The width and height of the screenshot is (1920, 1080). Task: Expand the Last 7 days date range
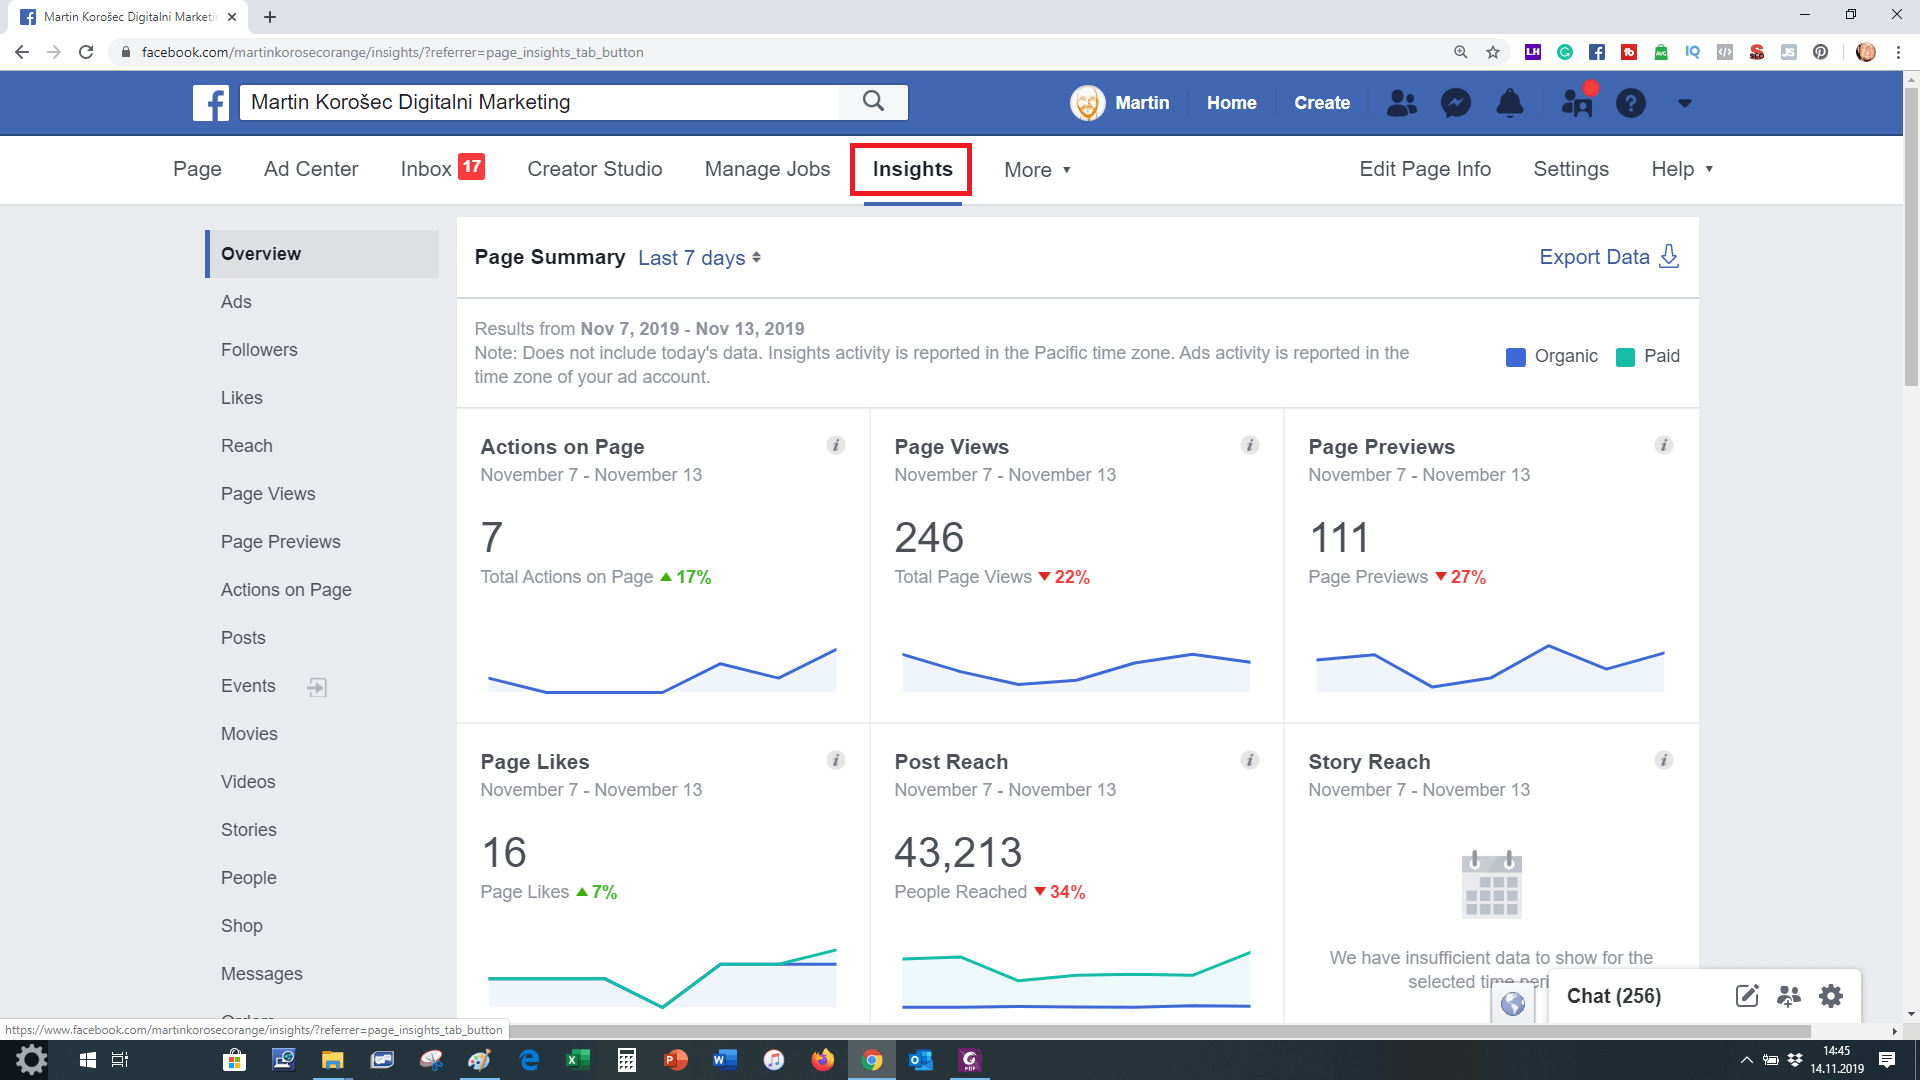point(699,258)
